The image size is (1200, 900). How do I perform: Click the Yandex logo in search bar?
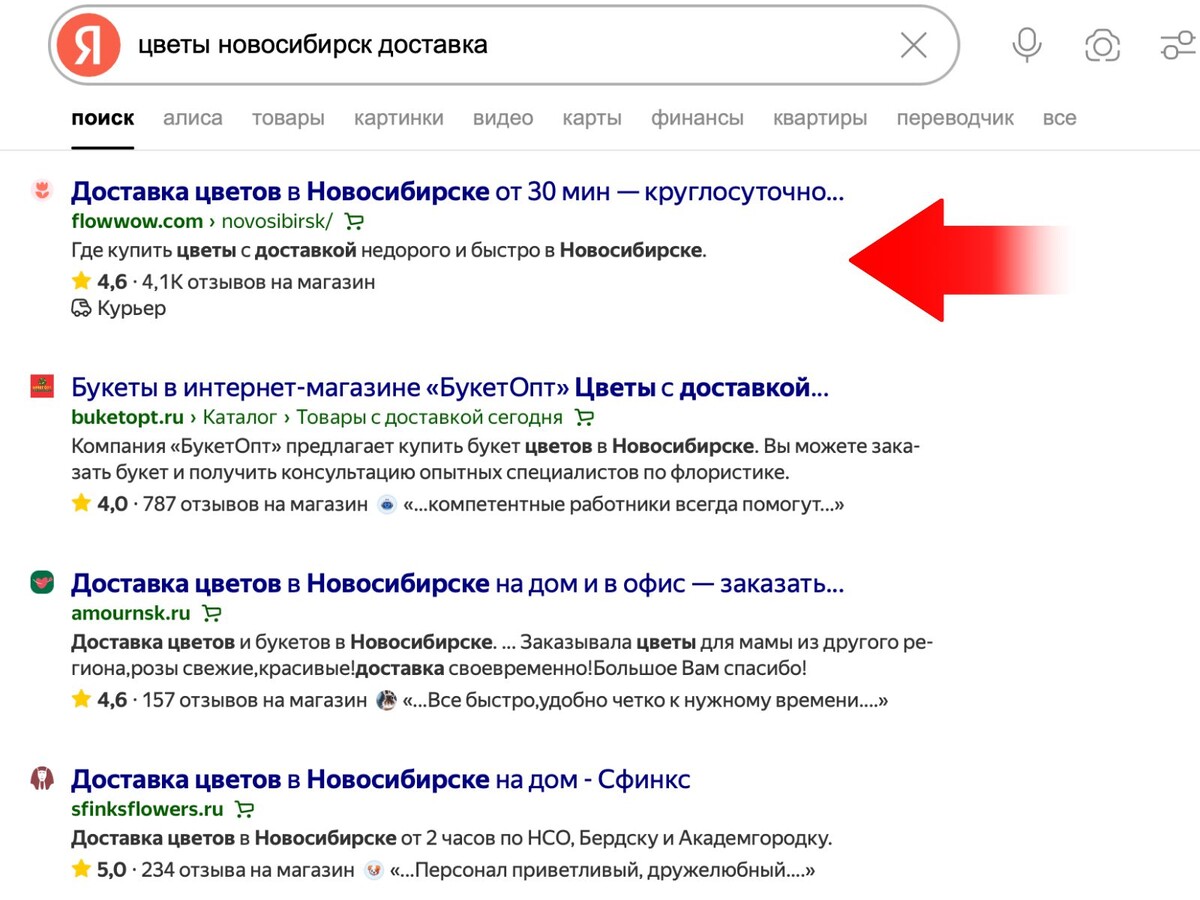tap(87, 46)
